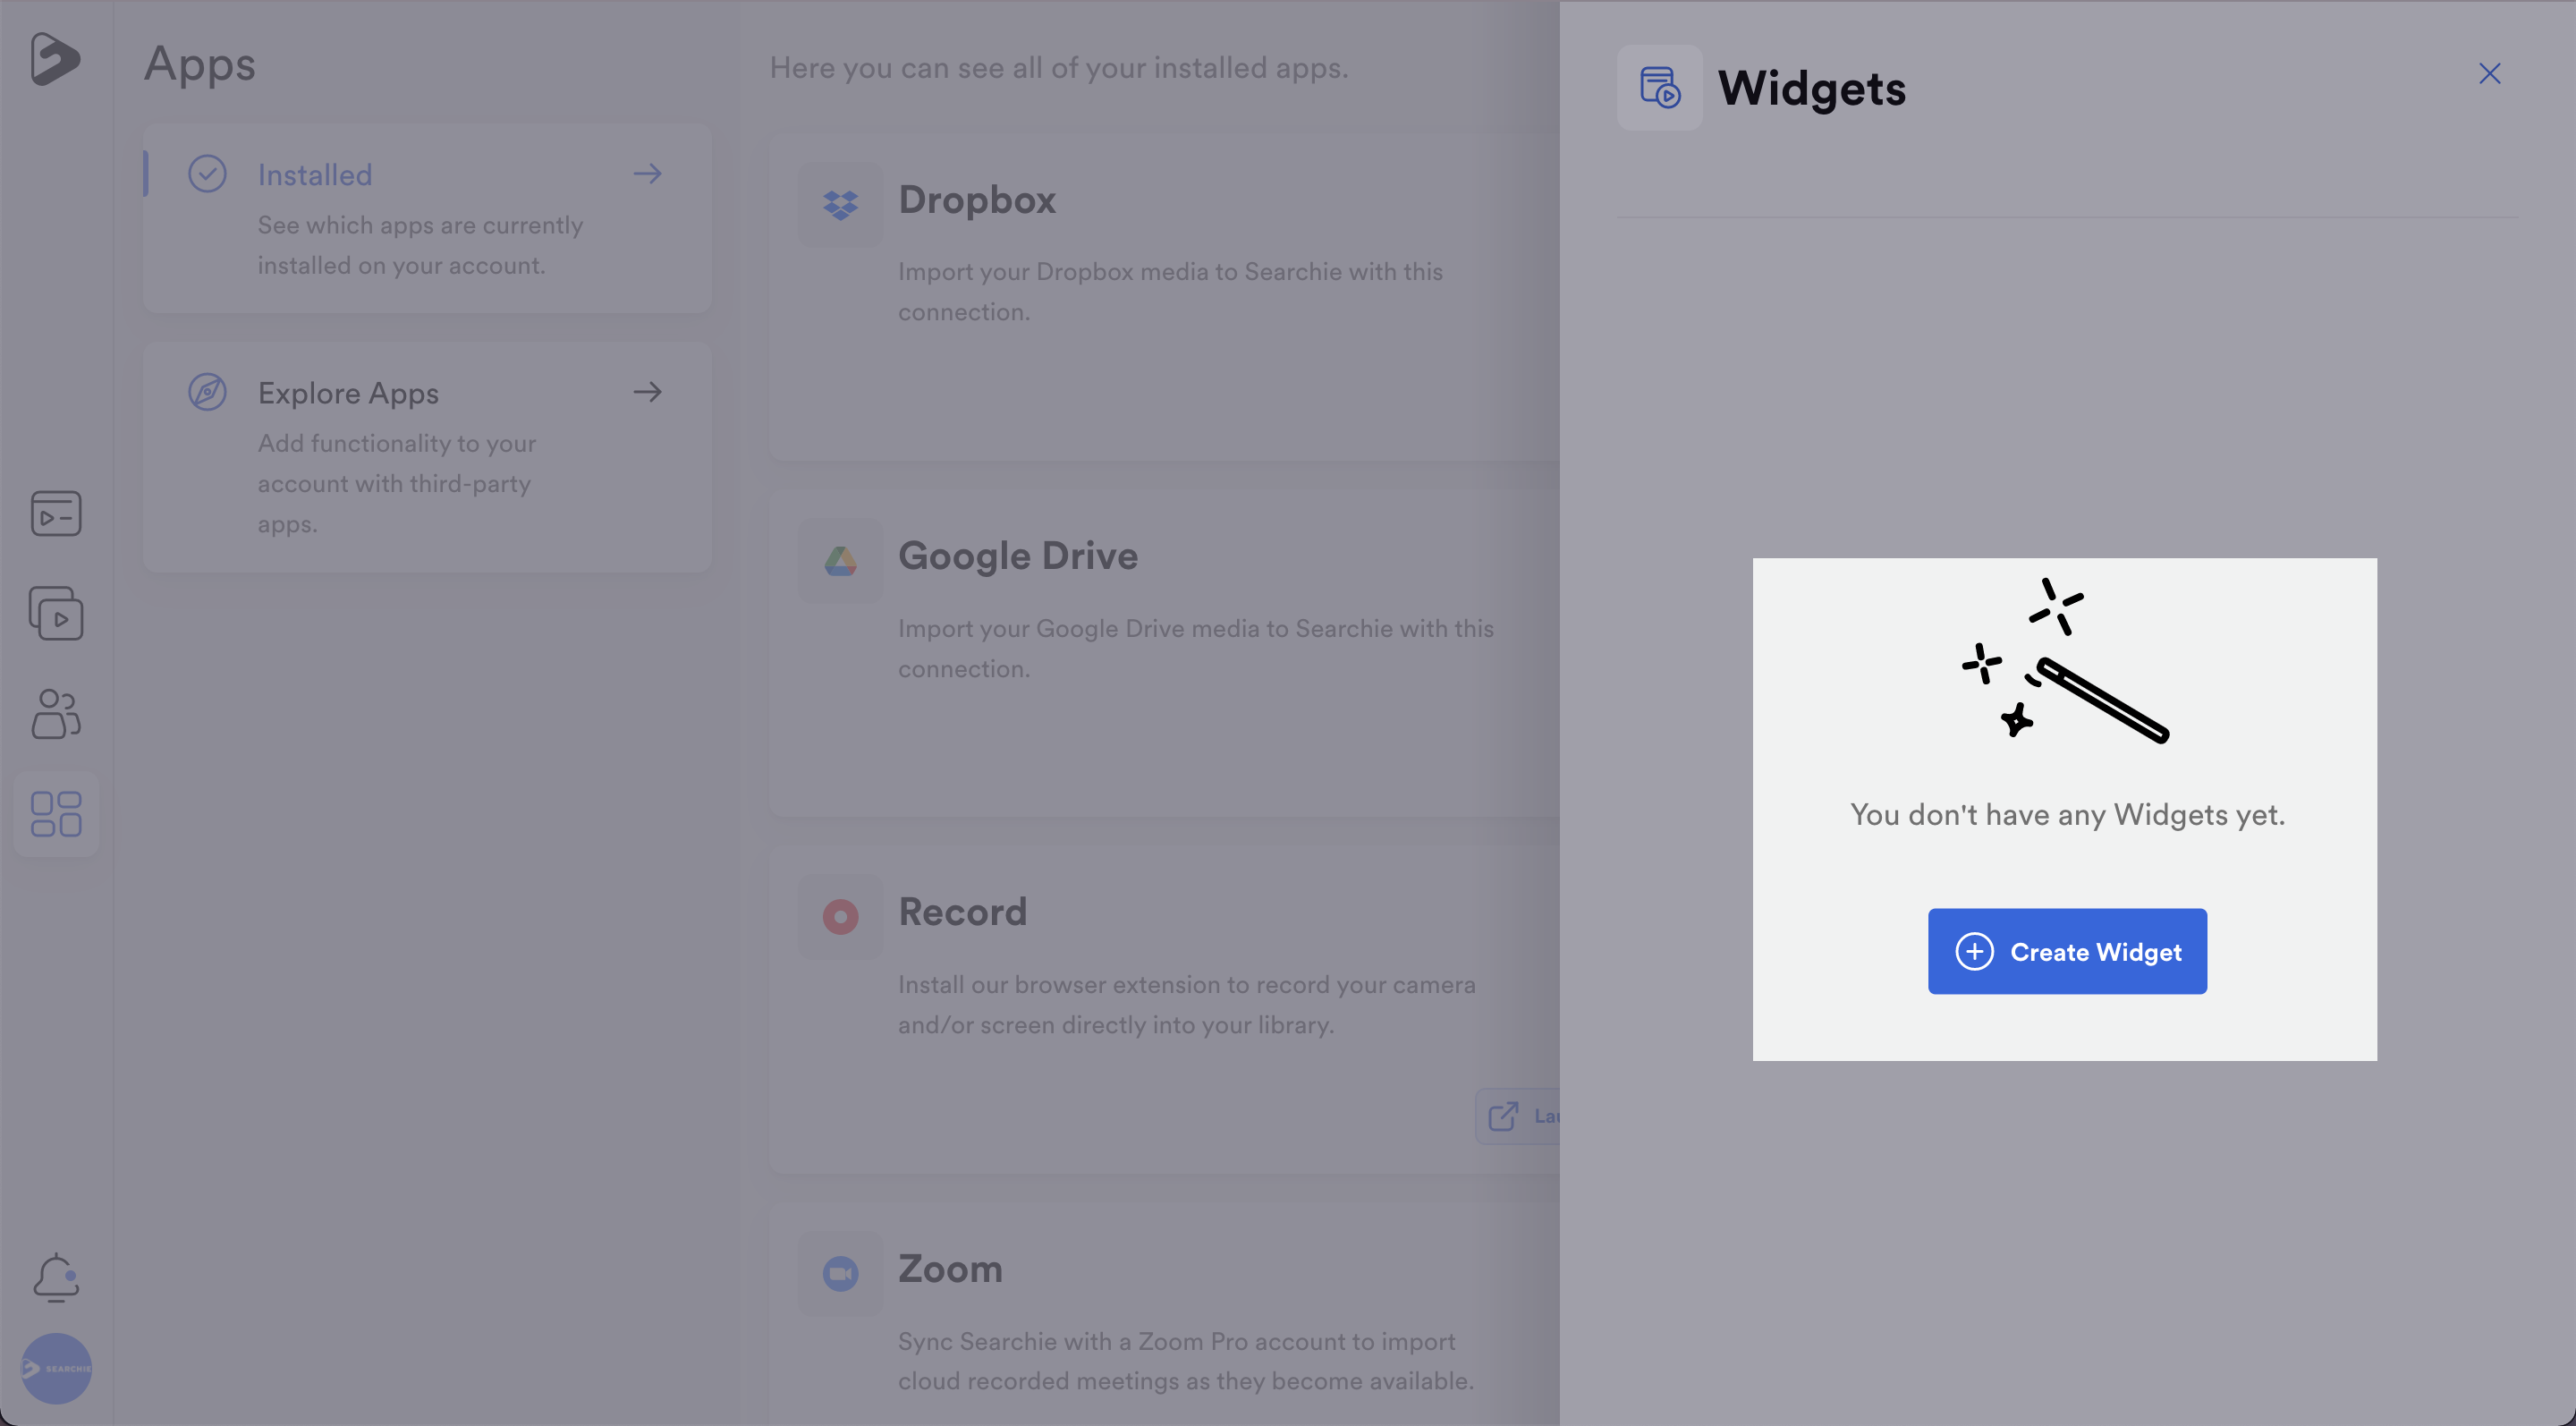
Task: Click the Launch button in the Record card
Action: tap(1518, 1116)
